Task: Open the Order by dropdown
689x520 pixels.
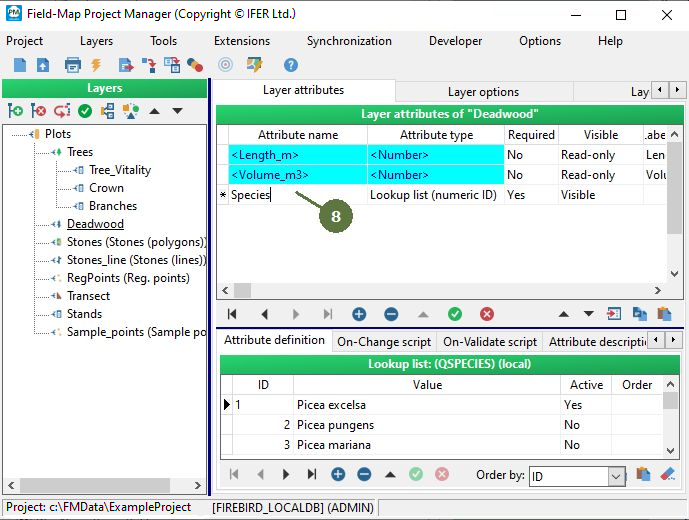Action: pos(616,477)
